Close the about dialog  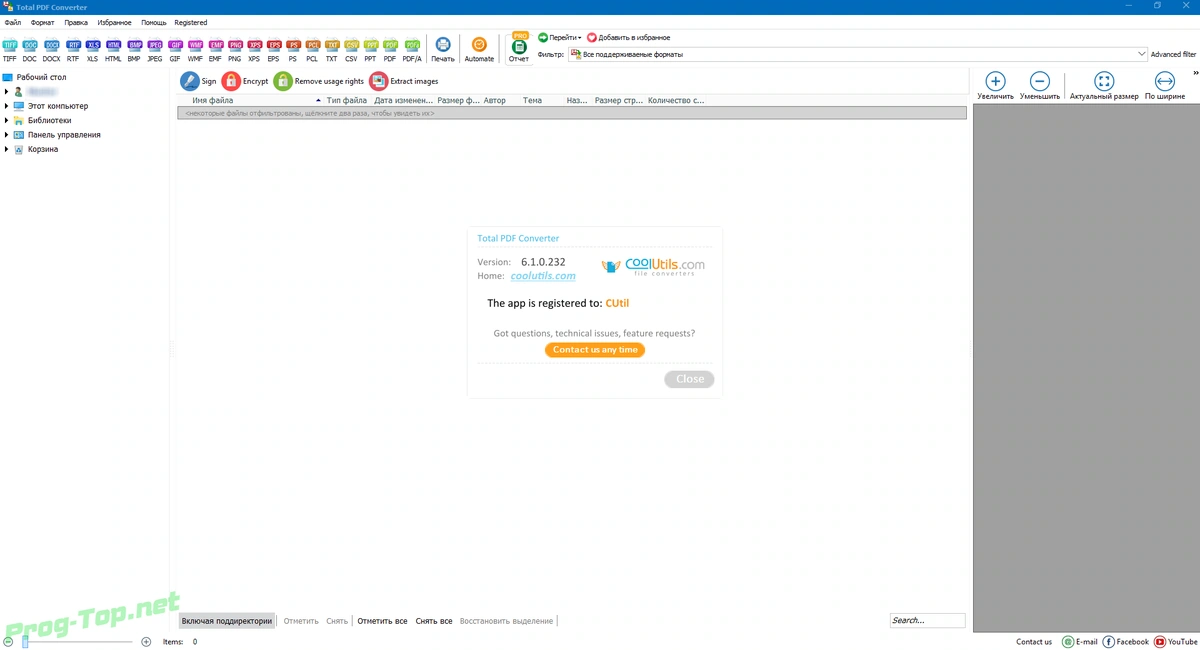690,379
